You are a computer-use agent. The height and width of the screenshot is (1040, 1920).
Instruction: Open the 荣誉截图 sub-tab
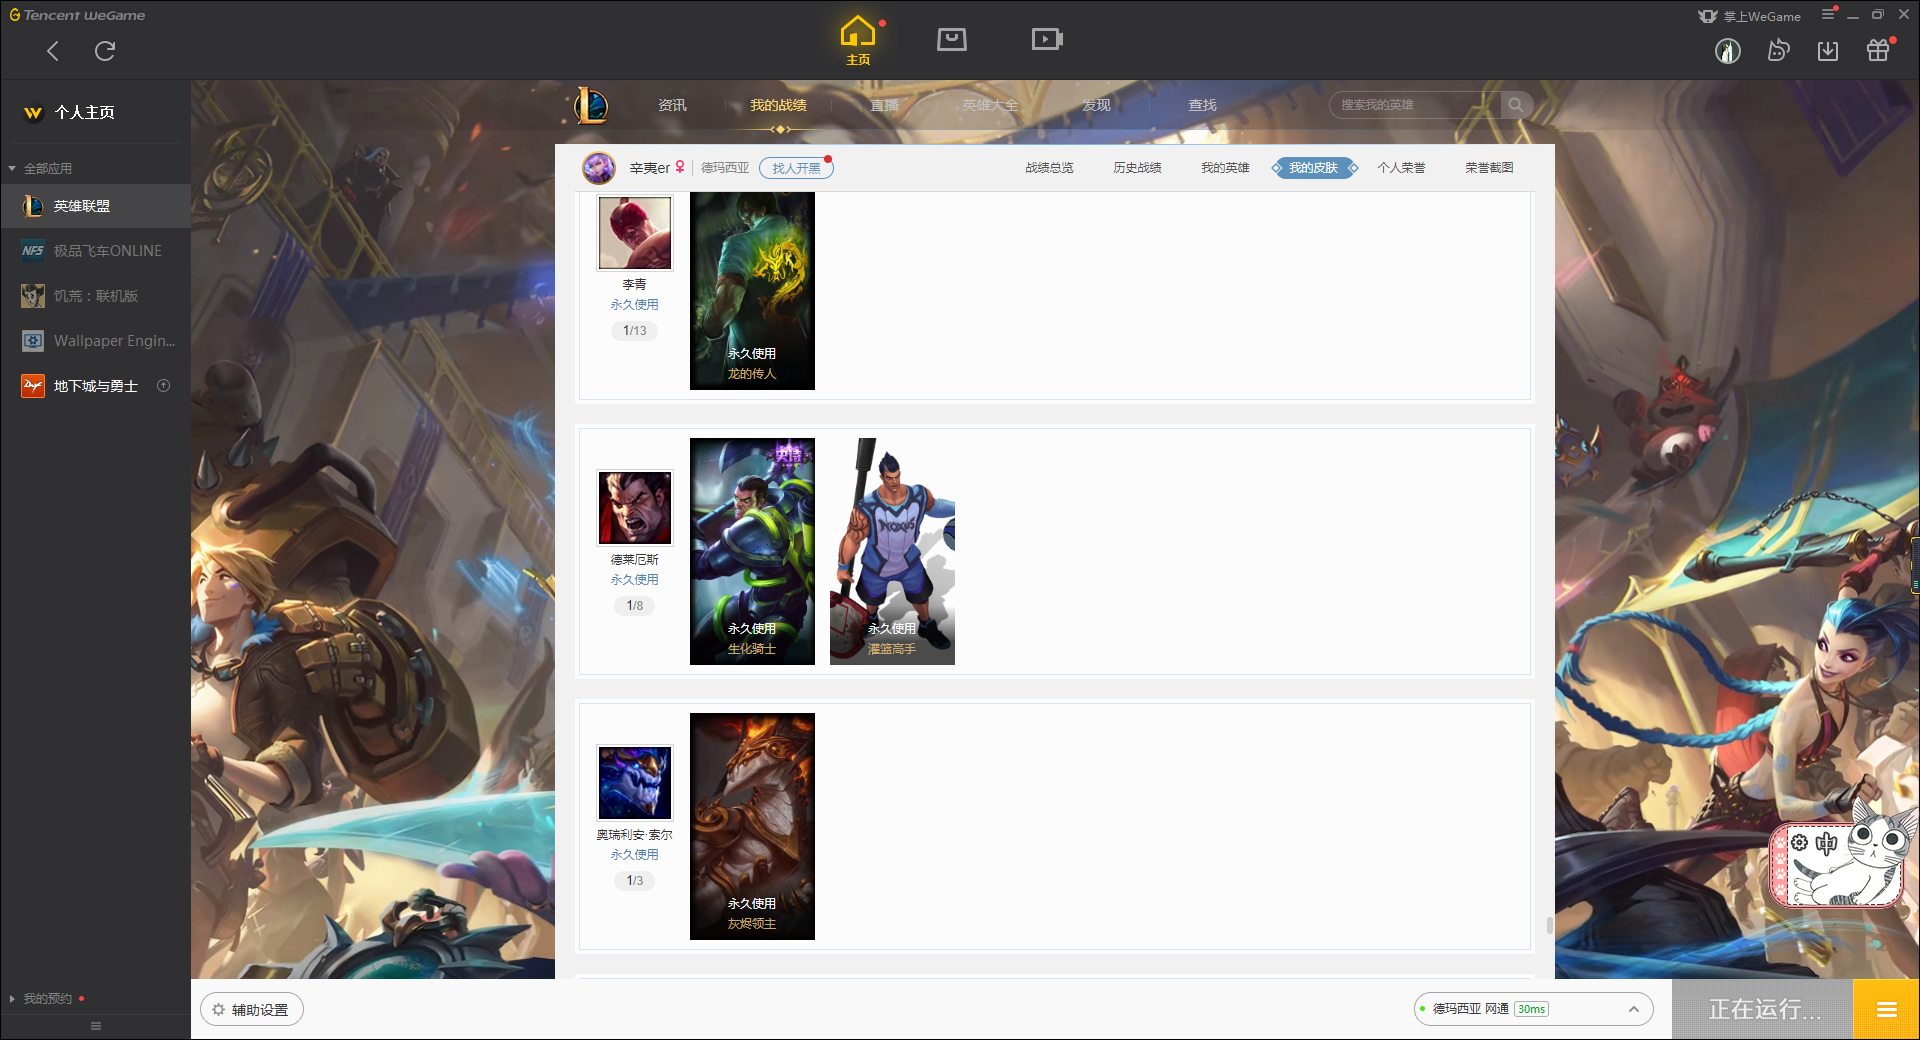[x=1489, y=168]
